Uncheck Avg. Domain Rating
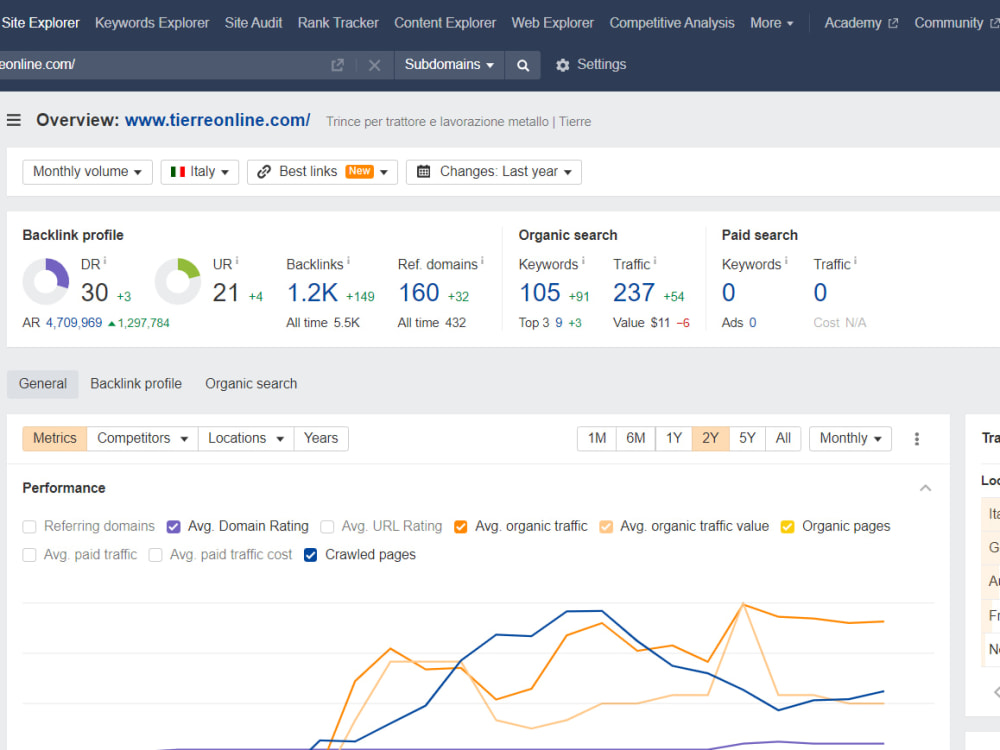Screen dimensions: 1000x750 pos(173,527)
